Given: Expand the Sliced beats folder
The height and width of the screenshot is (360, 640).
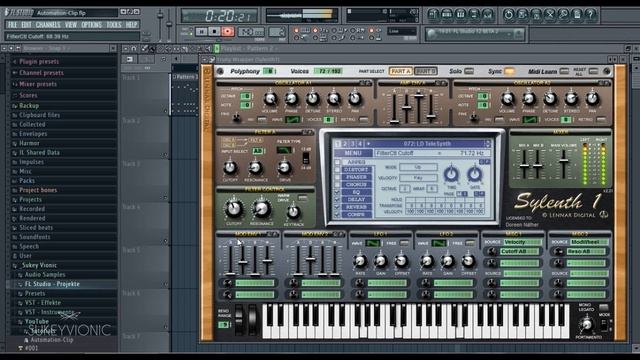Looking at the screenshot, I should [36, 228].
